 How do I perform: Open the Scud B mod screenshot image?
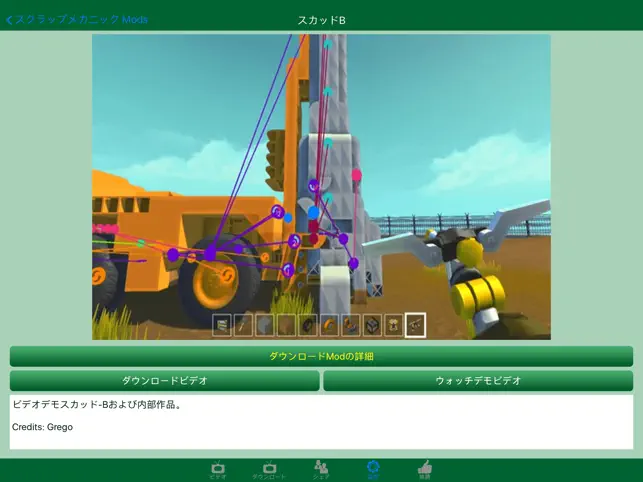321,187
